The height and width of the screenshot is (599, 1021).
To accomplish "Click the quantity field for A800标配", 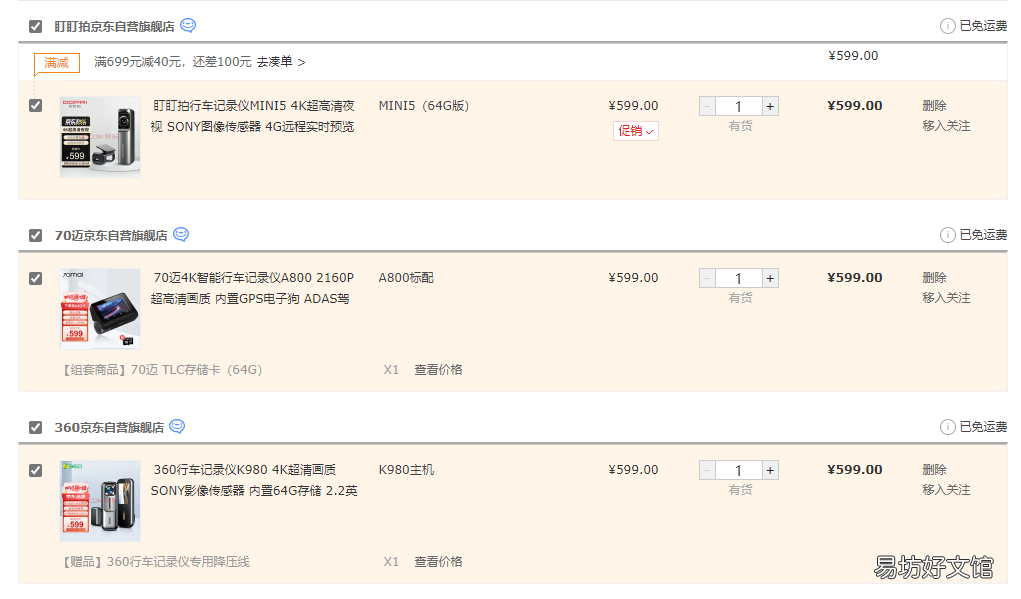I will 738,279.
